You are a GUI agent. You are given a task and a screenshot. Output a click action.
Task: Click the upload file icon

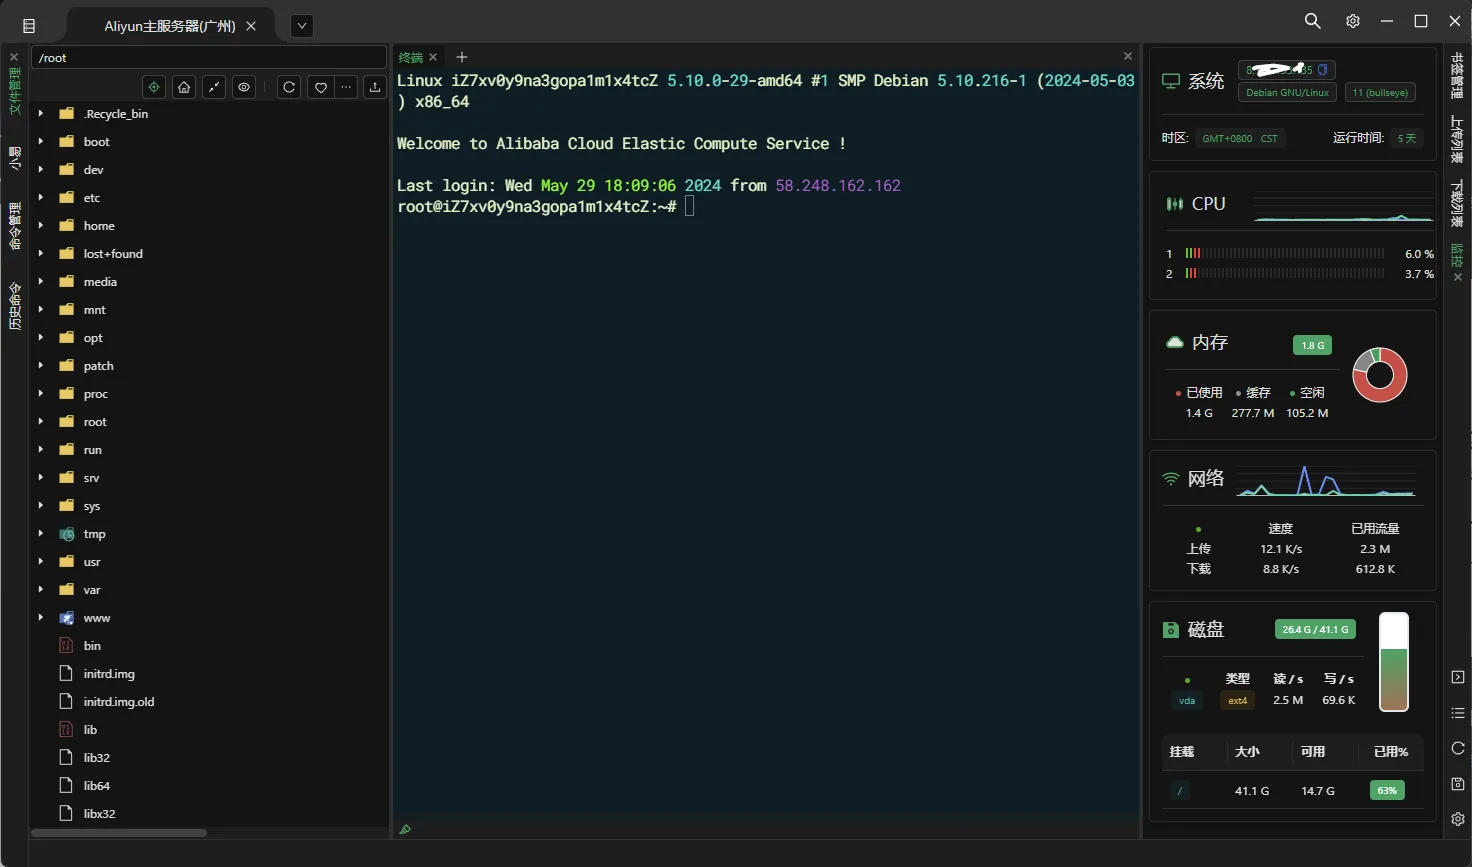375,87
